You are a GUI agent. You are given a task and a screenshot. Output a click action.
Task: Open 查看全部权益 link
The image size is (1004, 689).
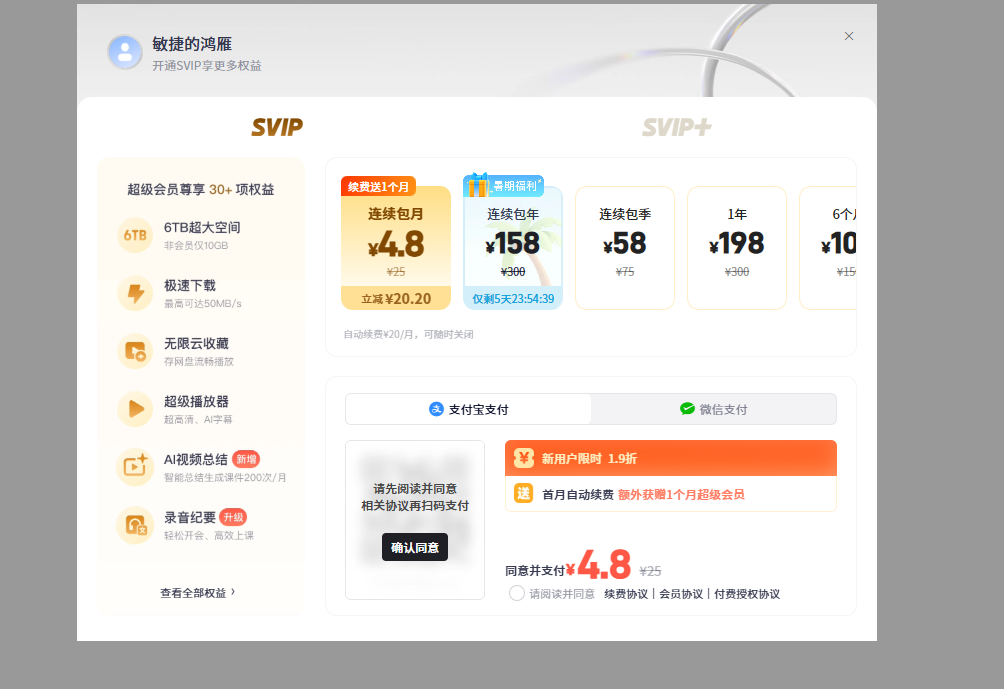pyautogui.click(x=193, y=593)
